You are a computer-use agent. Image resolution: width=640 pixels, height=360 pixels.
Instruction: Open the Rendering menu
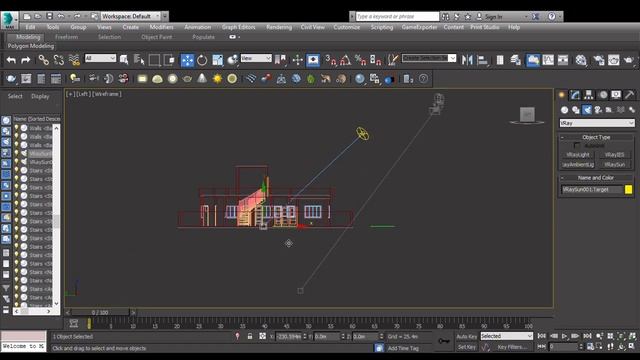click(279, 27)
